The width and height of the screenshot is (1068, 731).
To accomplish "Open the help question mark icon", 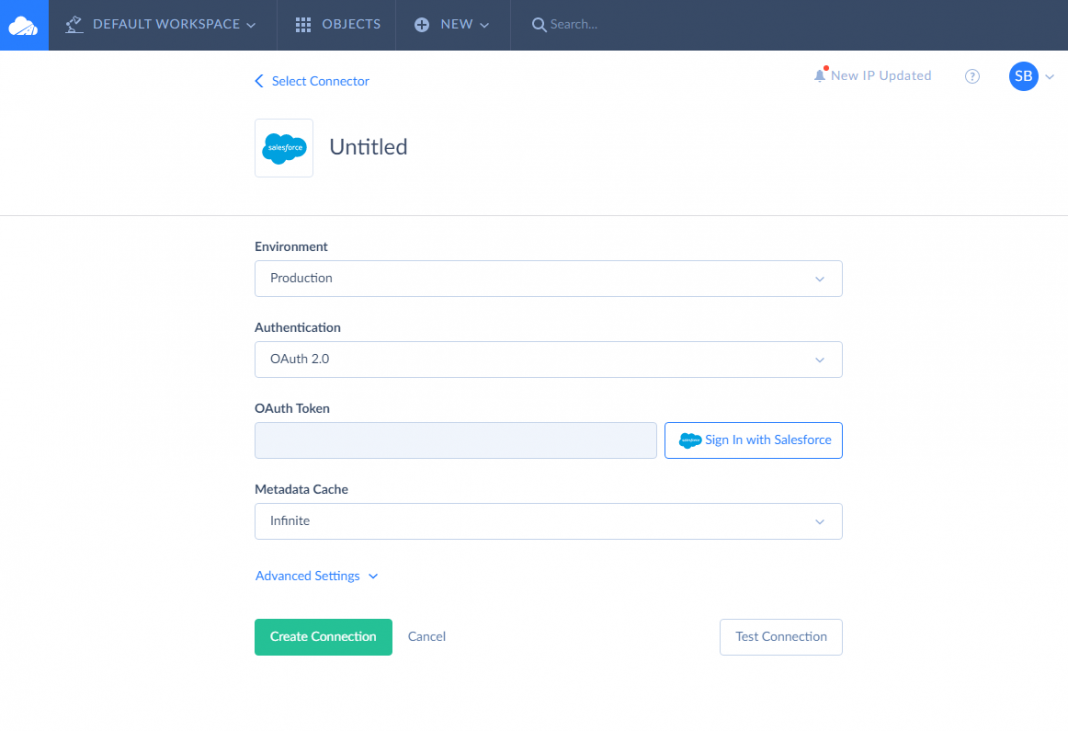I will [x=972, y=76].
